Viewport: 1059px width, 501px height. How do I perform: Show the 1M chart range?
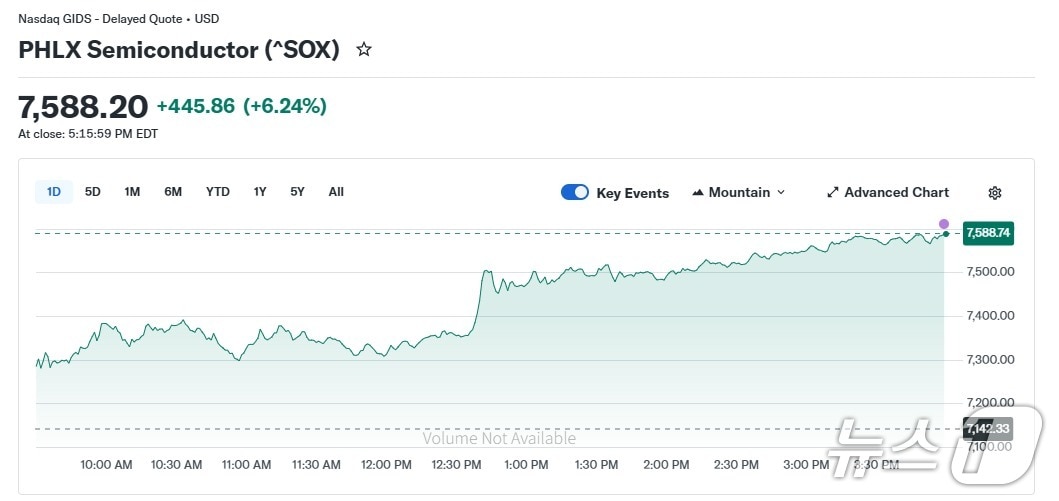point(132,192)
